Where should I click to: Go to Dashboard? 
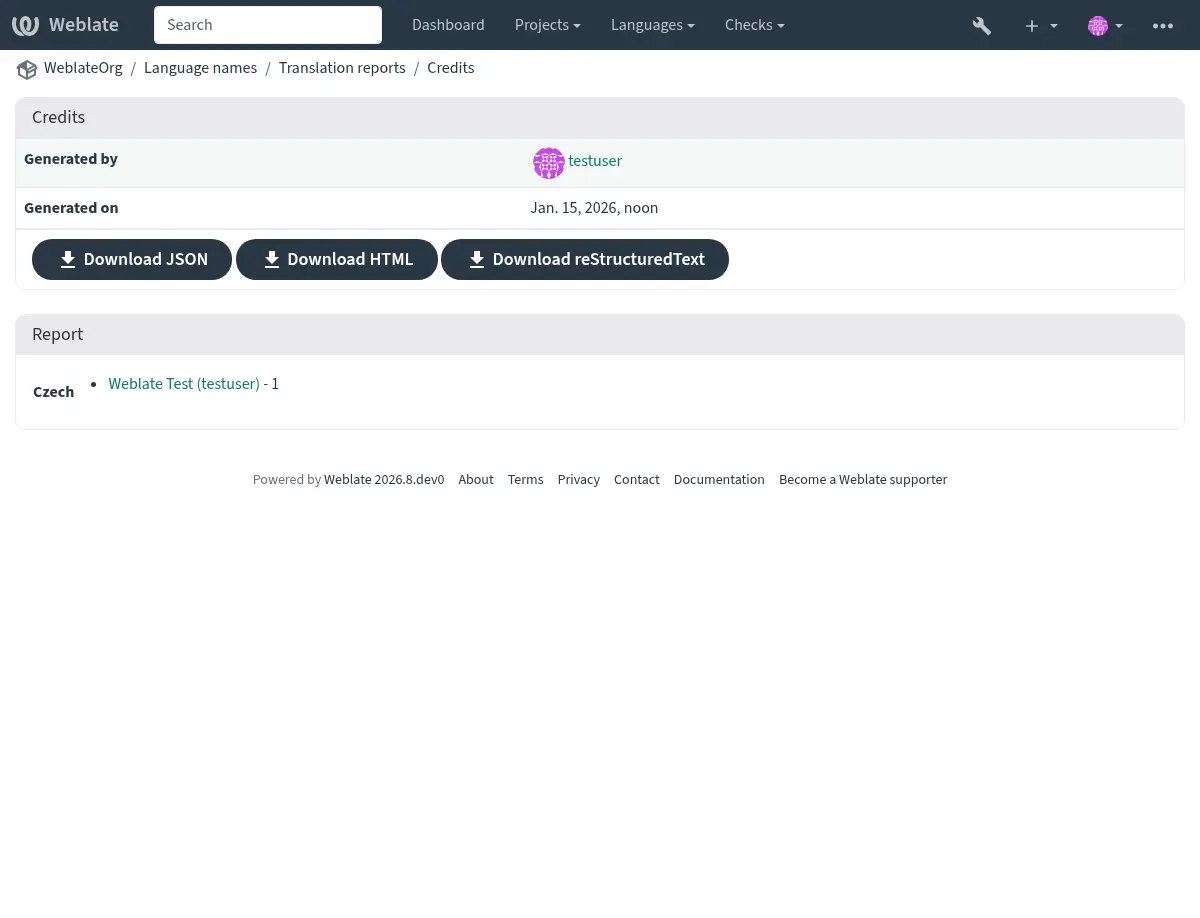[448, 25]
